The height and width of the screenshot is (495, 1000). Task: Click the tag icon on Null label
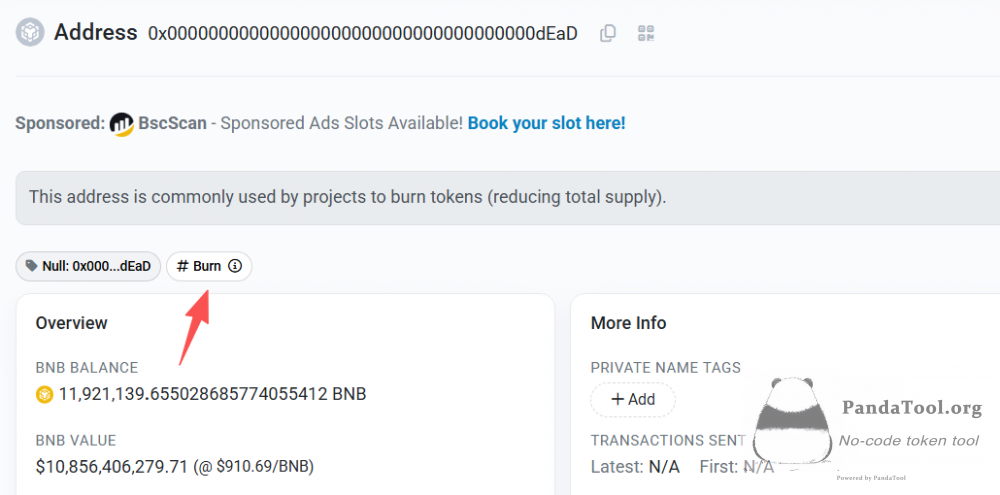click(32, 266)
